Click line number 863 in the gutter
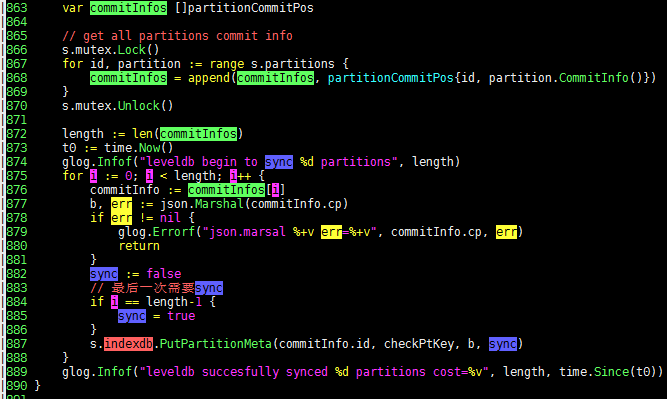The height and width of the screenshot is (399, 667). [x=17, y=8]
